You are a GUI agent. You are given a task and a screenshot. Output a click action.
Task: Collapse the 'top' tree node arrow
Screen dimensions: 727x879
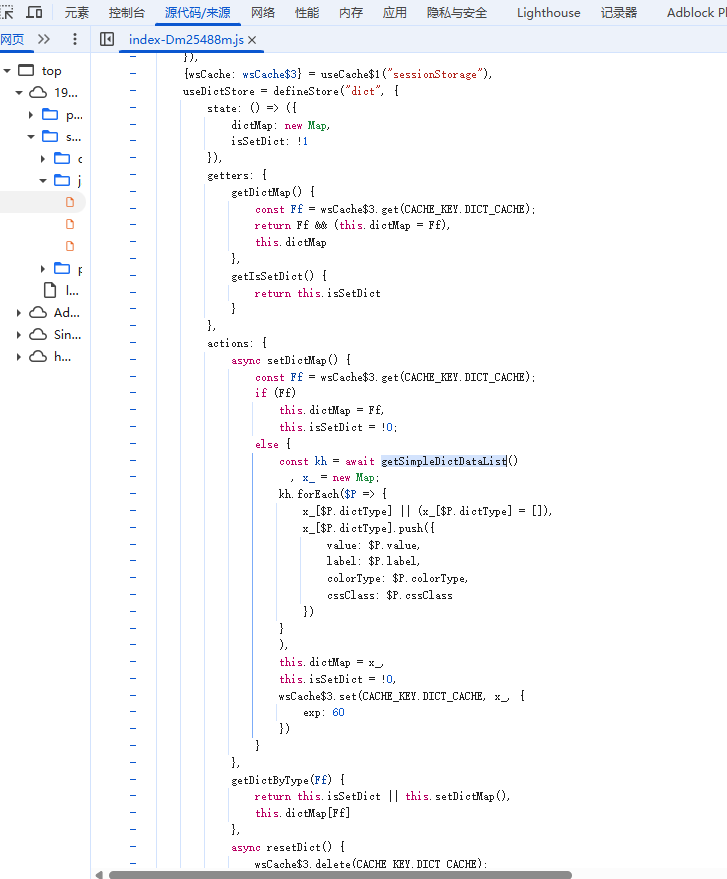tap(8, 71)
